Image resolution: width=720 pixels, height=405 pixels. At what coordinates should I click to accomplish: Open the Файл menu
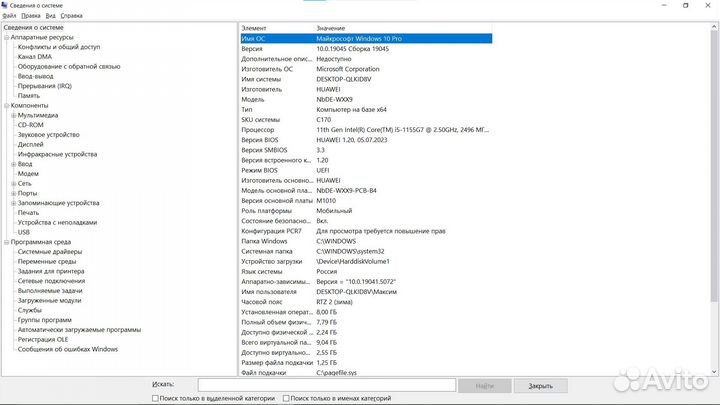pos(9,16)
